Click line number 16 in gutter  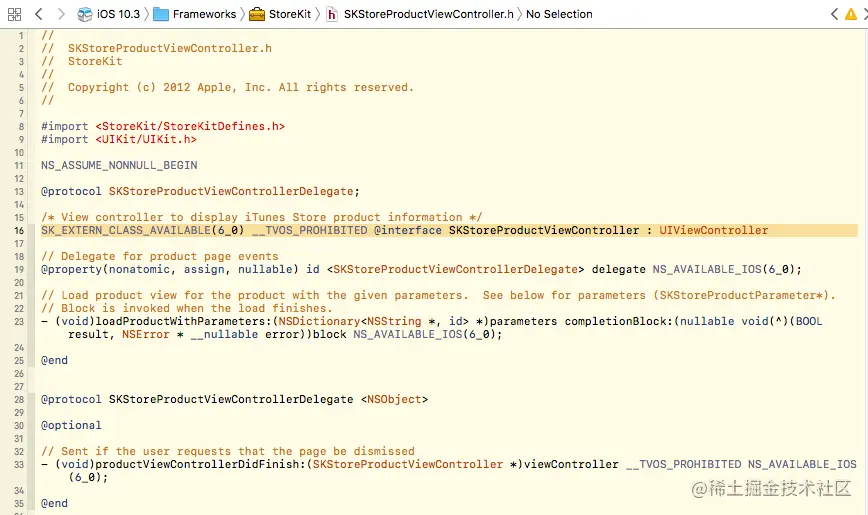click(x=19, y=231)
